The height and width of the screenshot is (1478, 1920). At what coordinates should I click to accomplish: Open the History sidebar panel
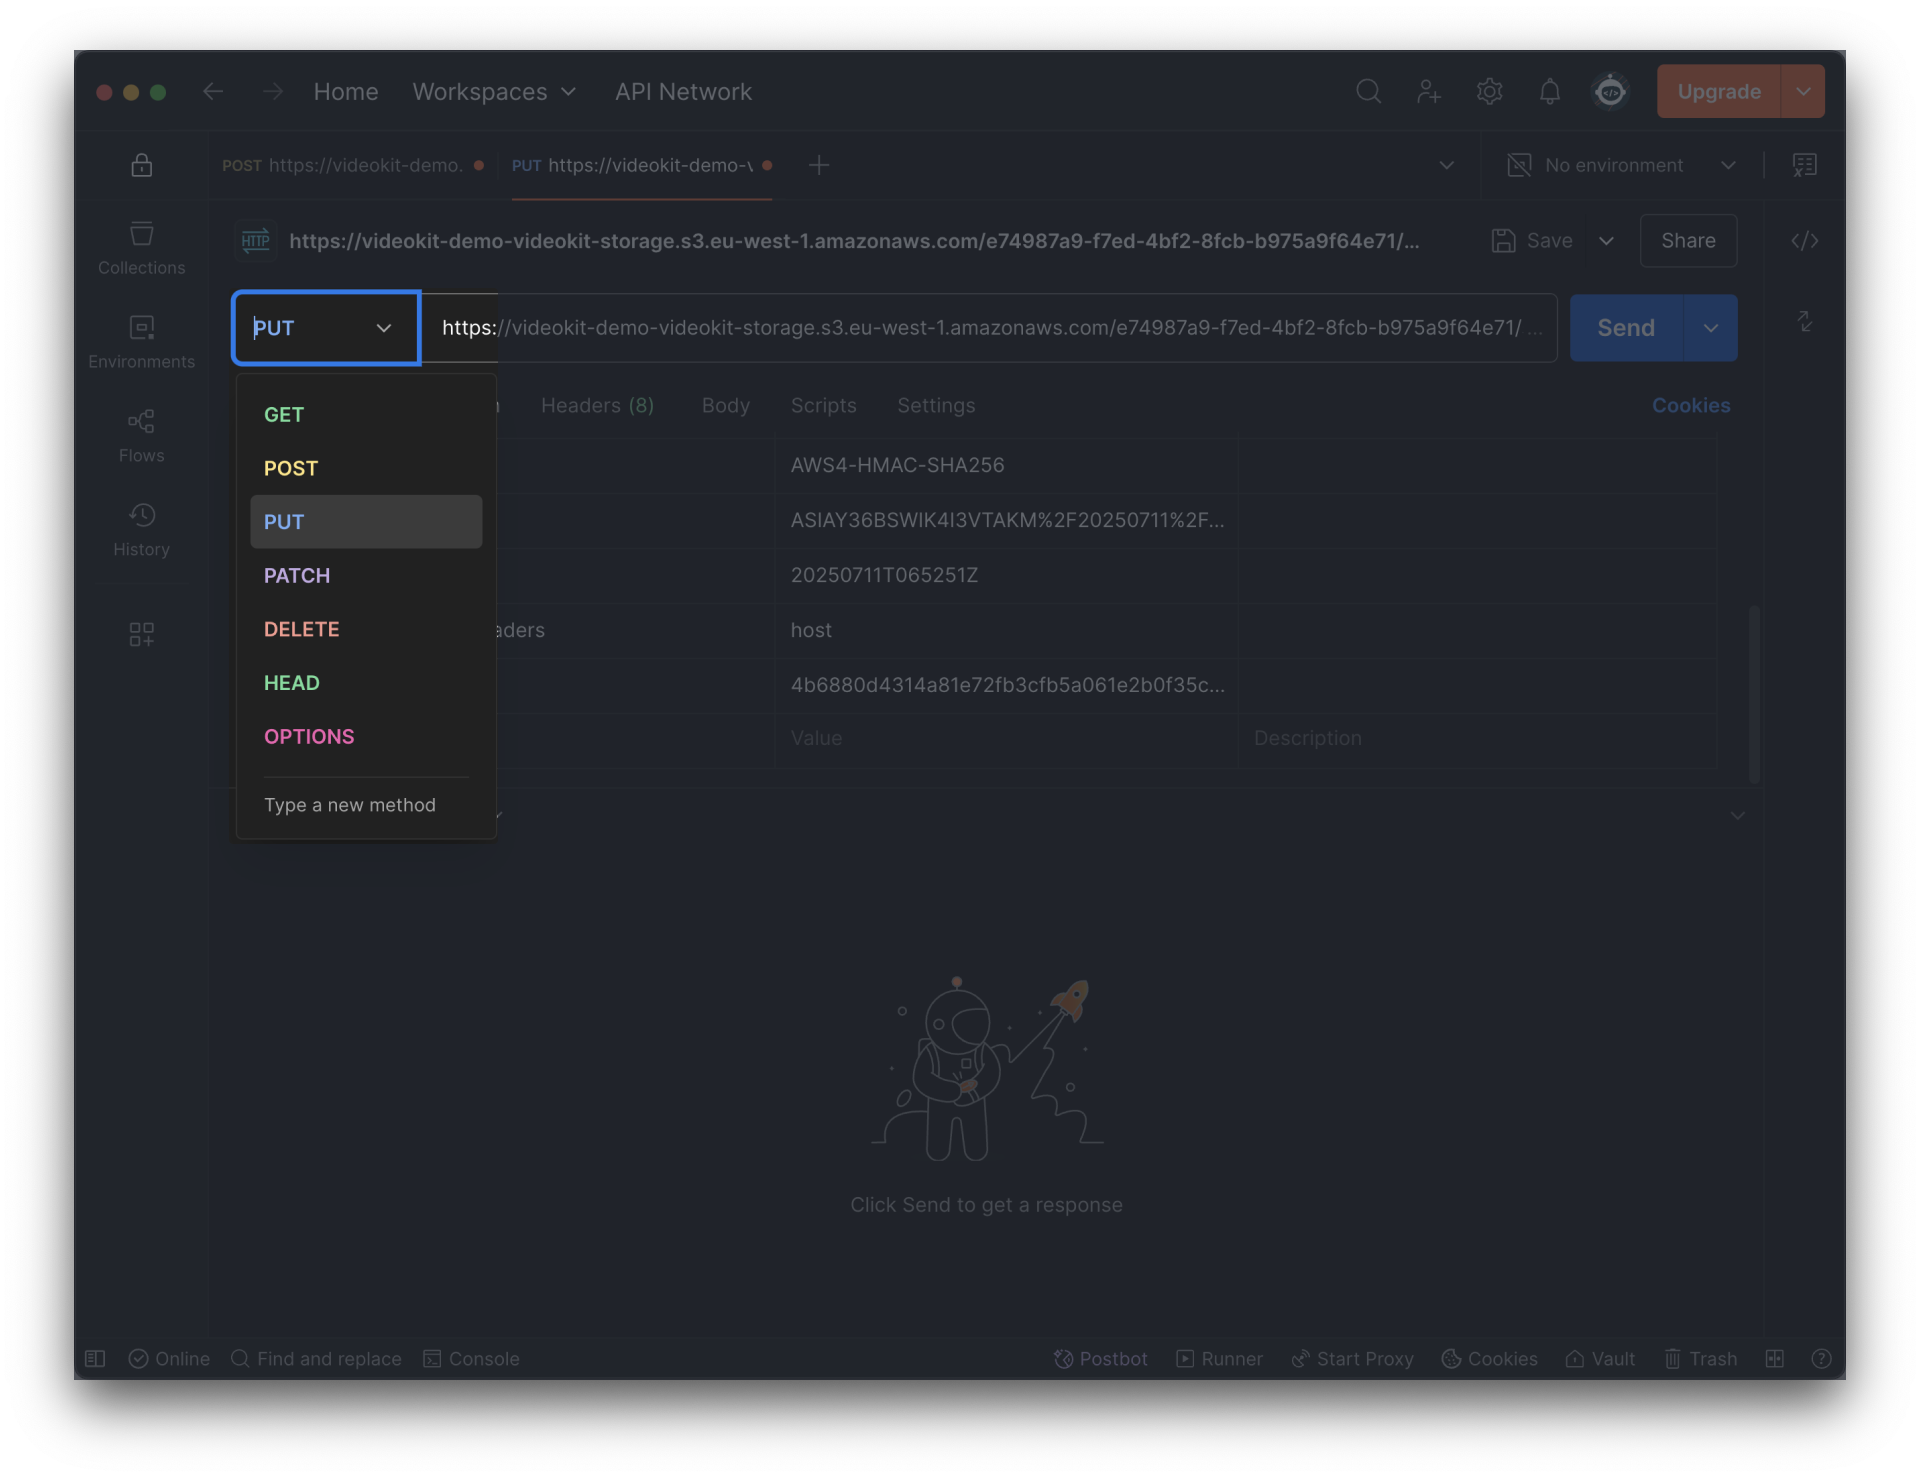[x=141, y=530]
